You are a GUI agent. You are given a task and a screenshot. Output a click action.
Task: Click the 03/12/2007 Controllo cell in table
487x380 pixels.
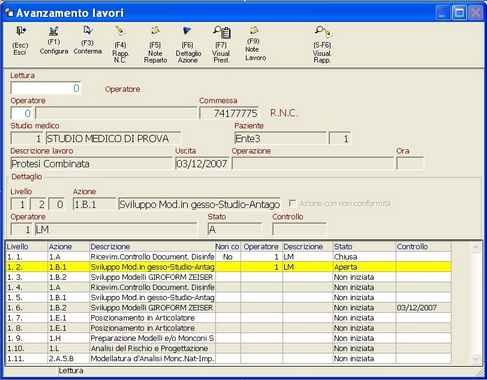(x=423, y=308)
